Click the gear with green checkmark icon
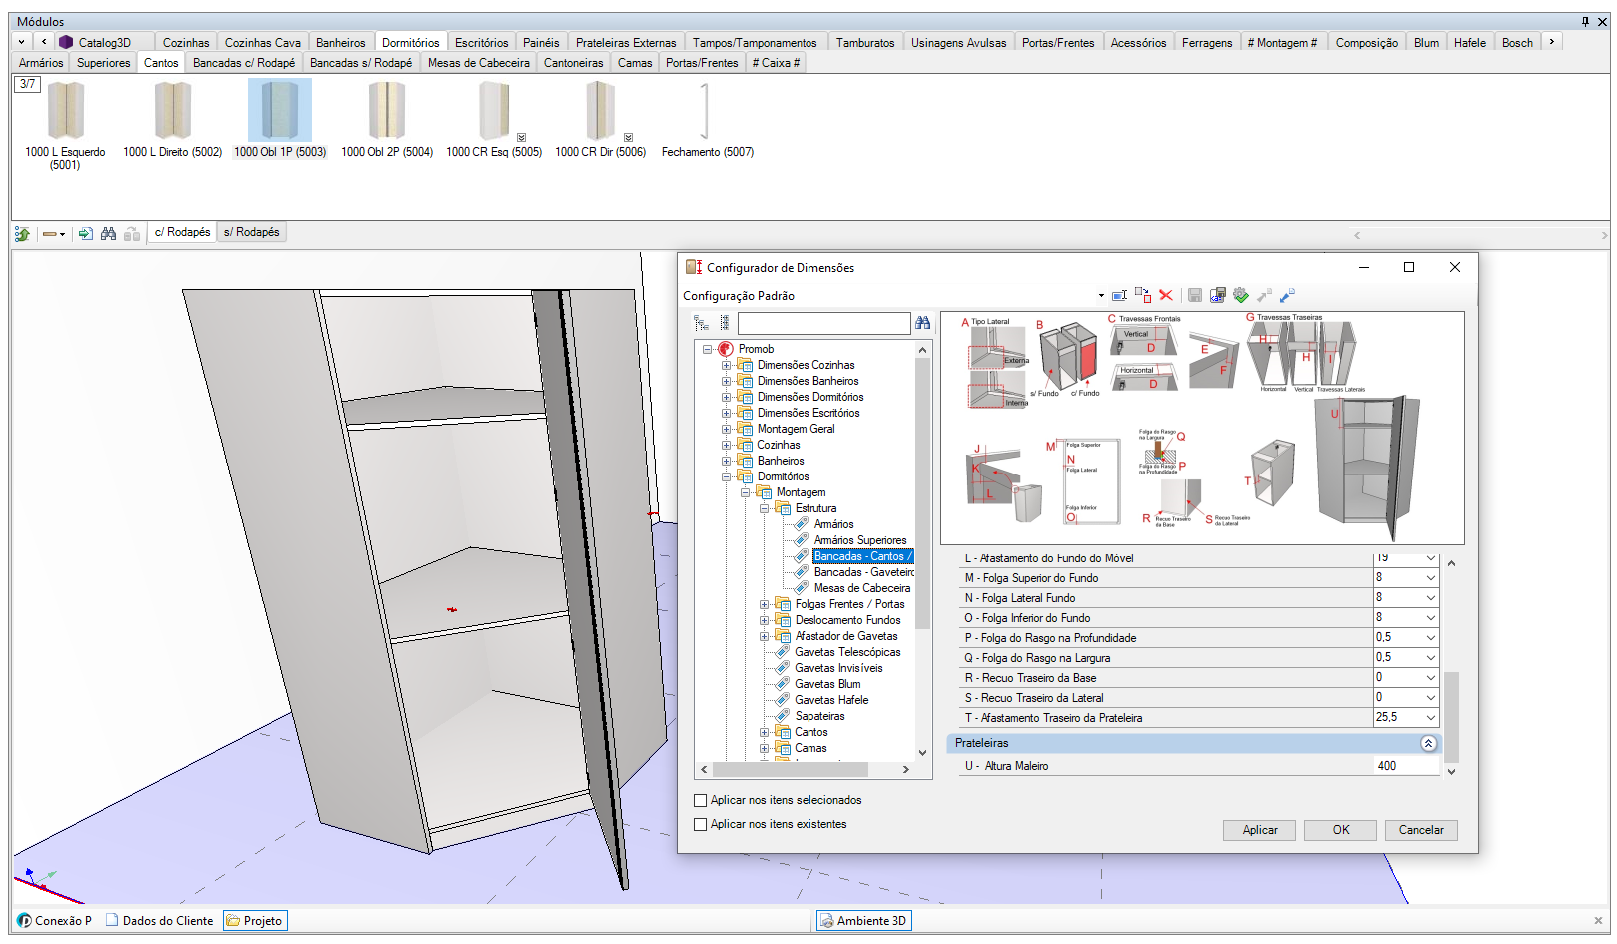 (x=1241, y=295)
